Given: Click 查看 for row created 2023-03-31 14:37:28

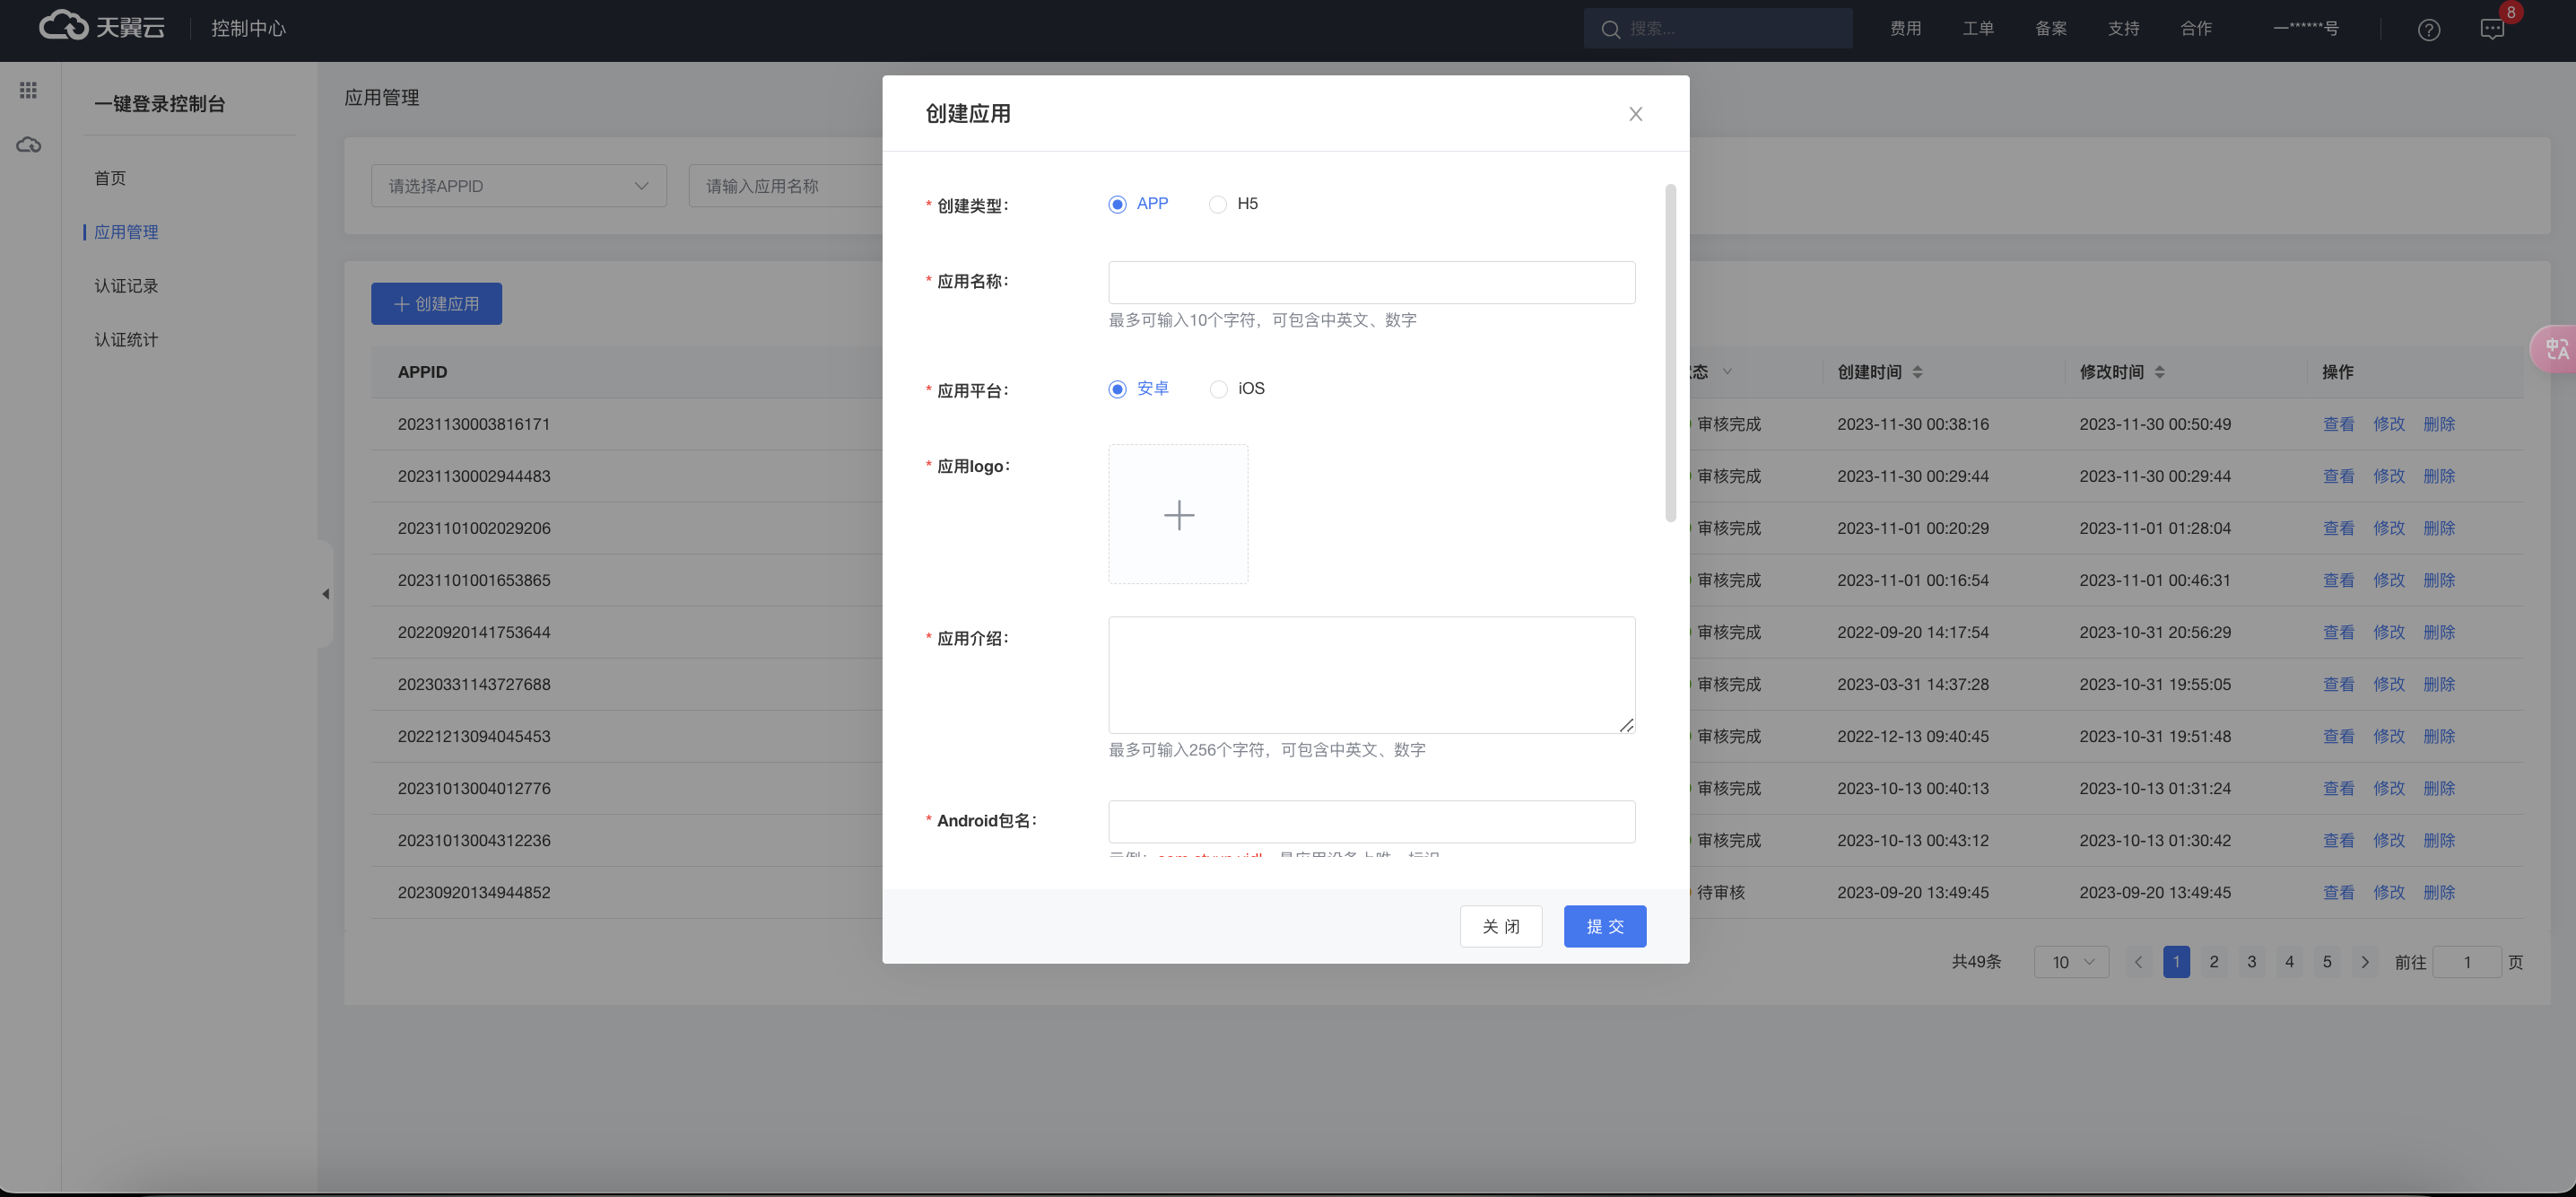Looking at the screenshot, I should coord(2338,684).
